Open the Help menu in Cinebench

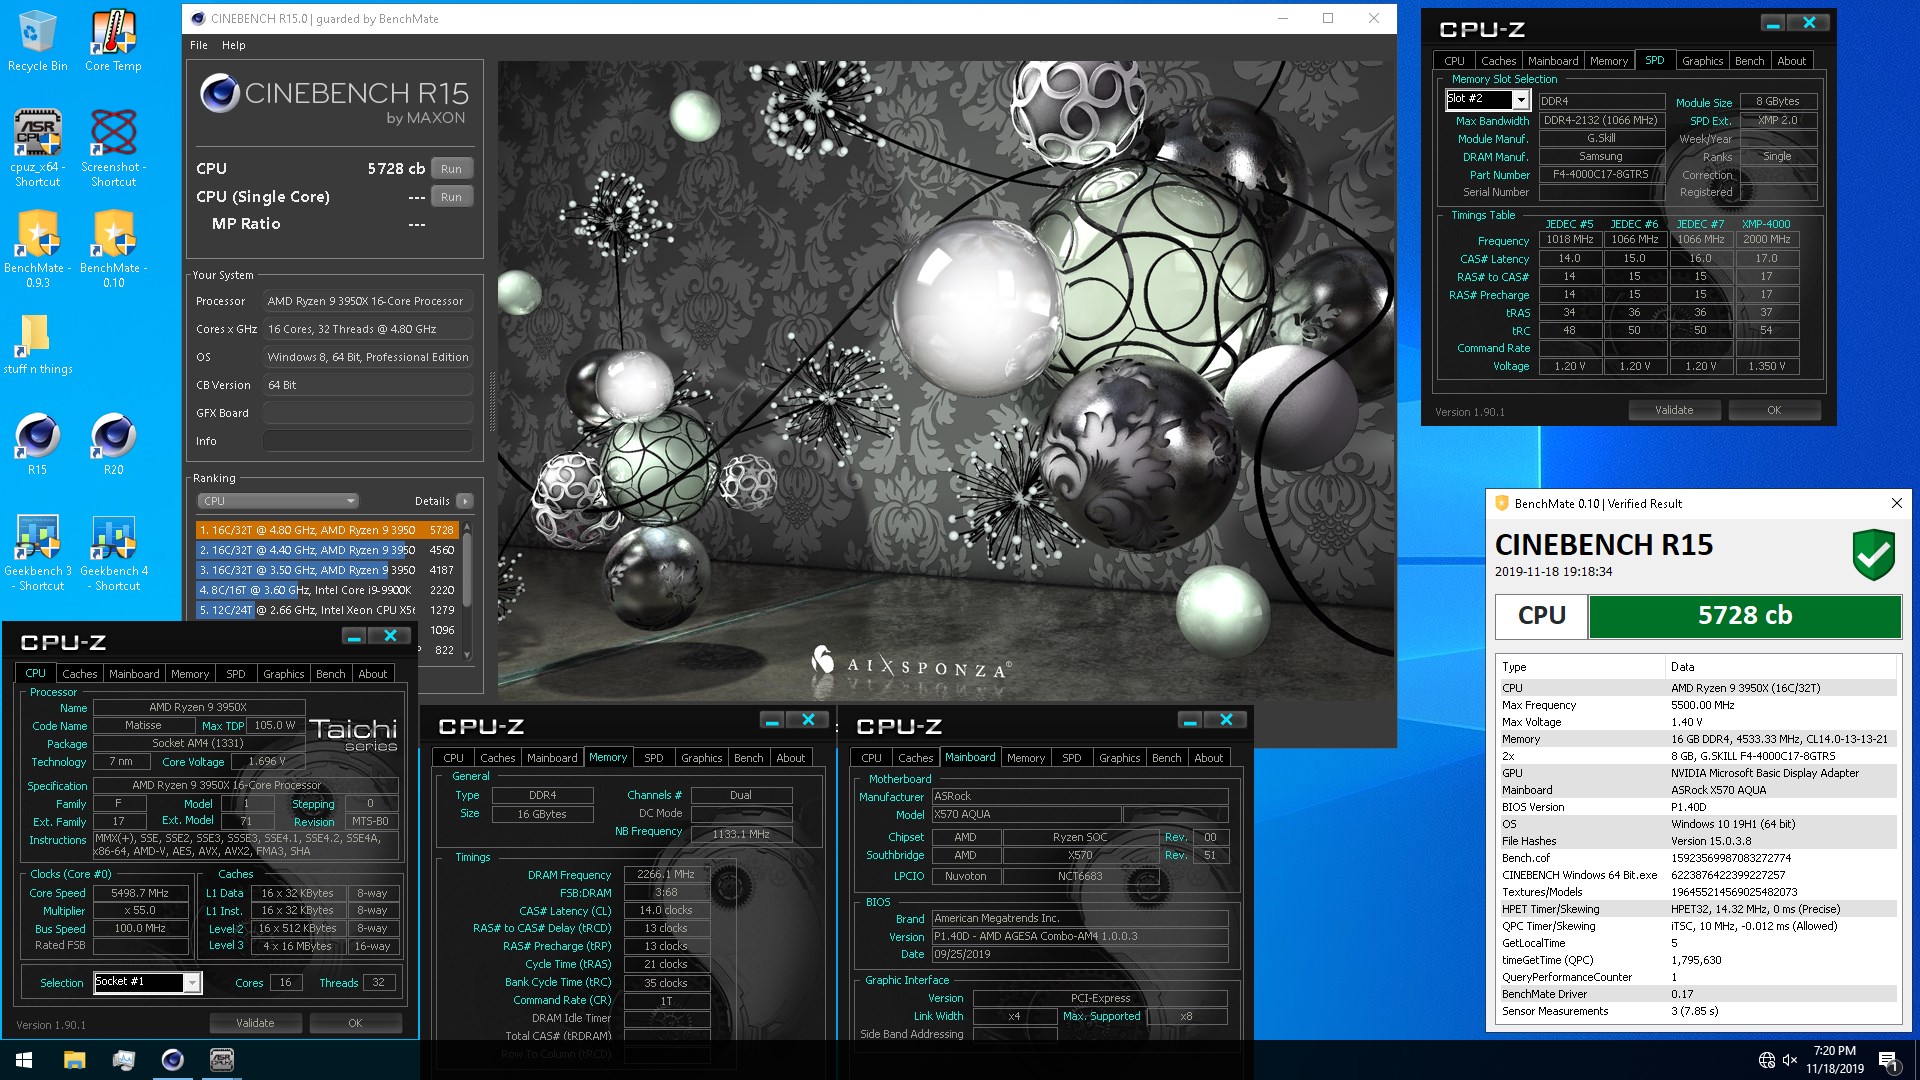[x=233, y=45]
